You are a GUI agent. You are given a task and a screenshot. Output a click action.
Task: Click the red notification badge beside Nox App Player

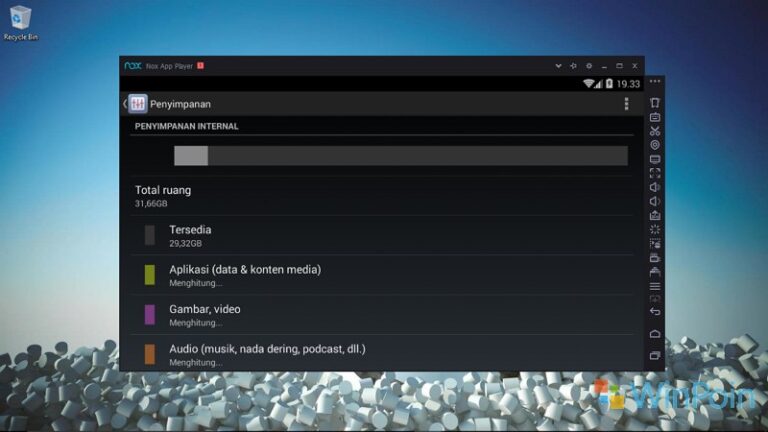tap(200, 66)
